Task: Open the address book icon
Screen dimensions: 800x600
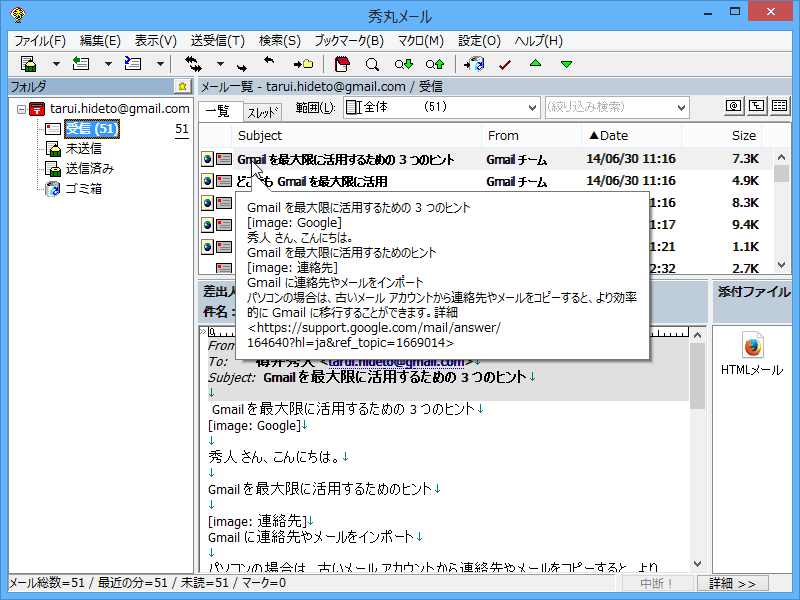Action: point(342,64)
